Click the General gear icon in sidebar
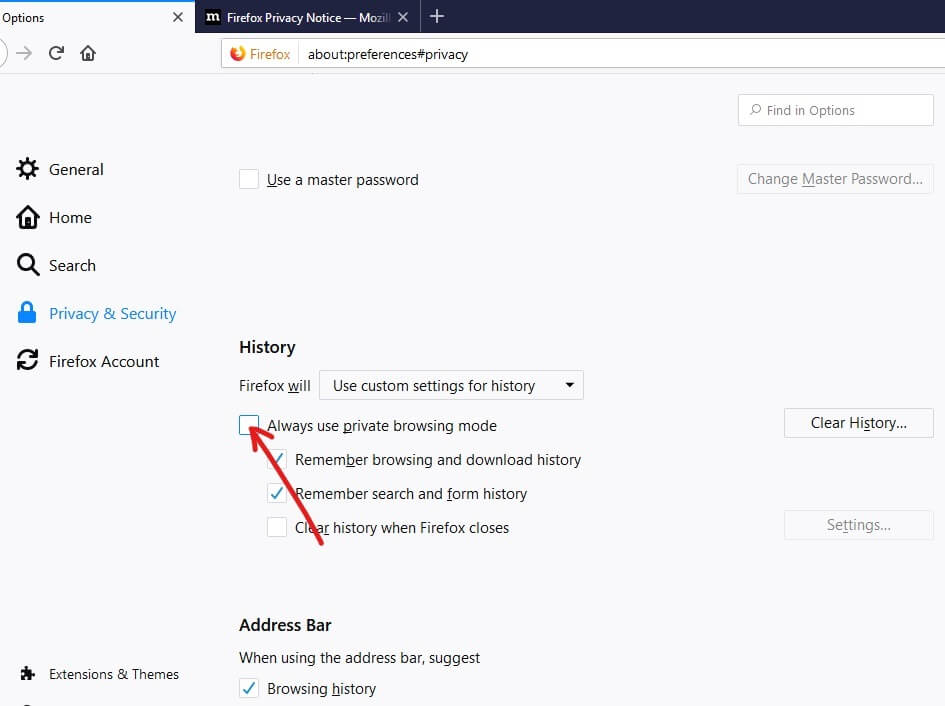The height and width of the screenshot is (706, 945). pos(27,169)
